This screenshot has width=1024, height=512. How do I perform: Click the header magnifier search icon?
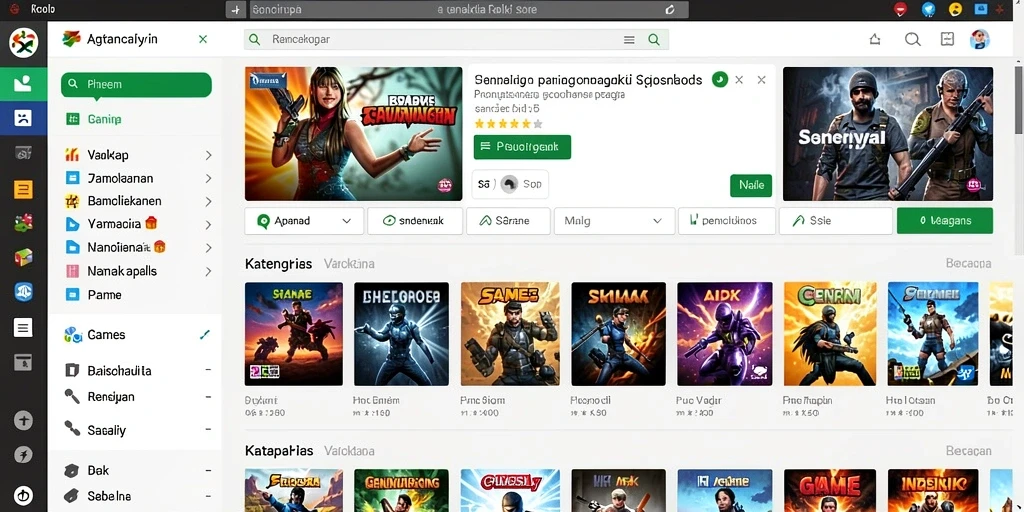tap(912, 39)
